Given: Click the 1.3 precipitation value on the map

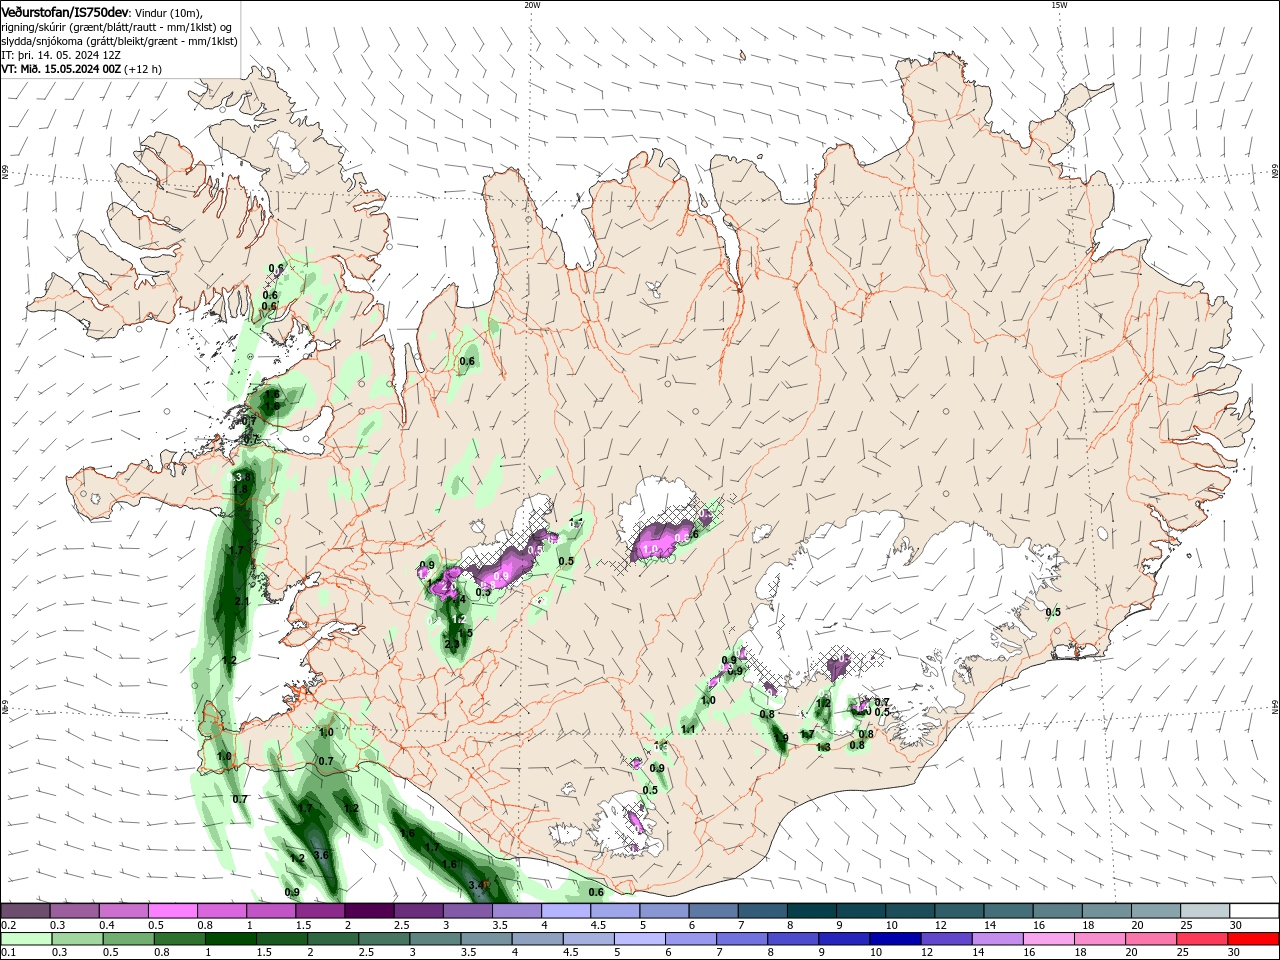Looking at the screenshot, I should pos(823,747).
